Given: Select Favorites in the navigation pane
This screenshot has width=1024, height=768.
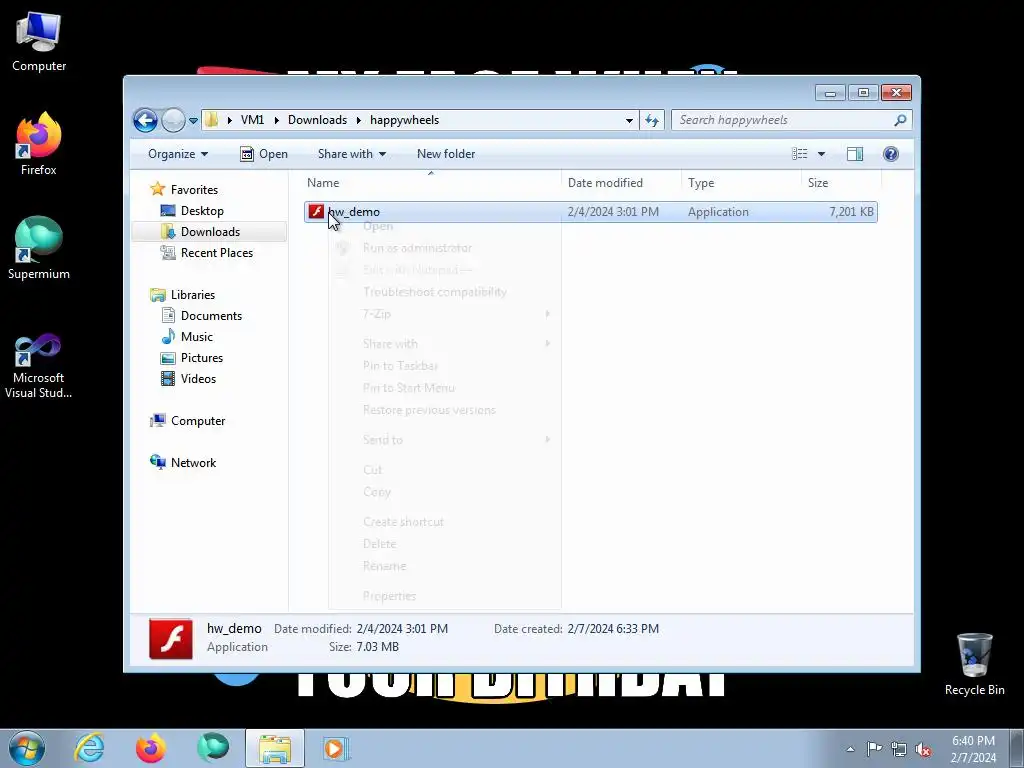Looking at the screenshot, I should [x=194, y=189].
